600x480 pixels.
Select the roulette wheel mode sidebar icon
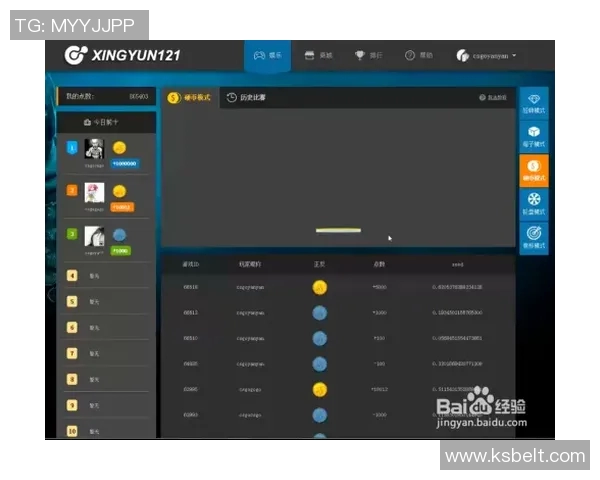(533, 203)
